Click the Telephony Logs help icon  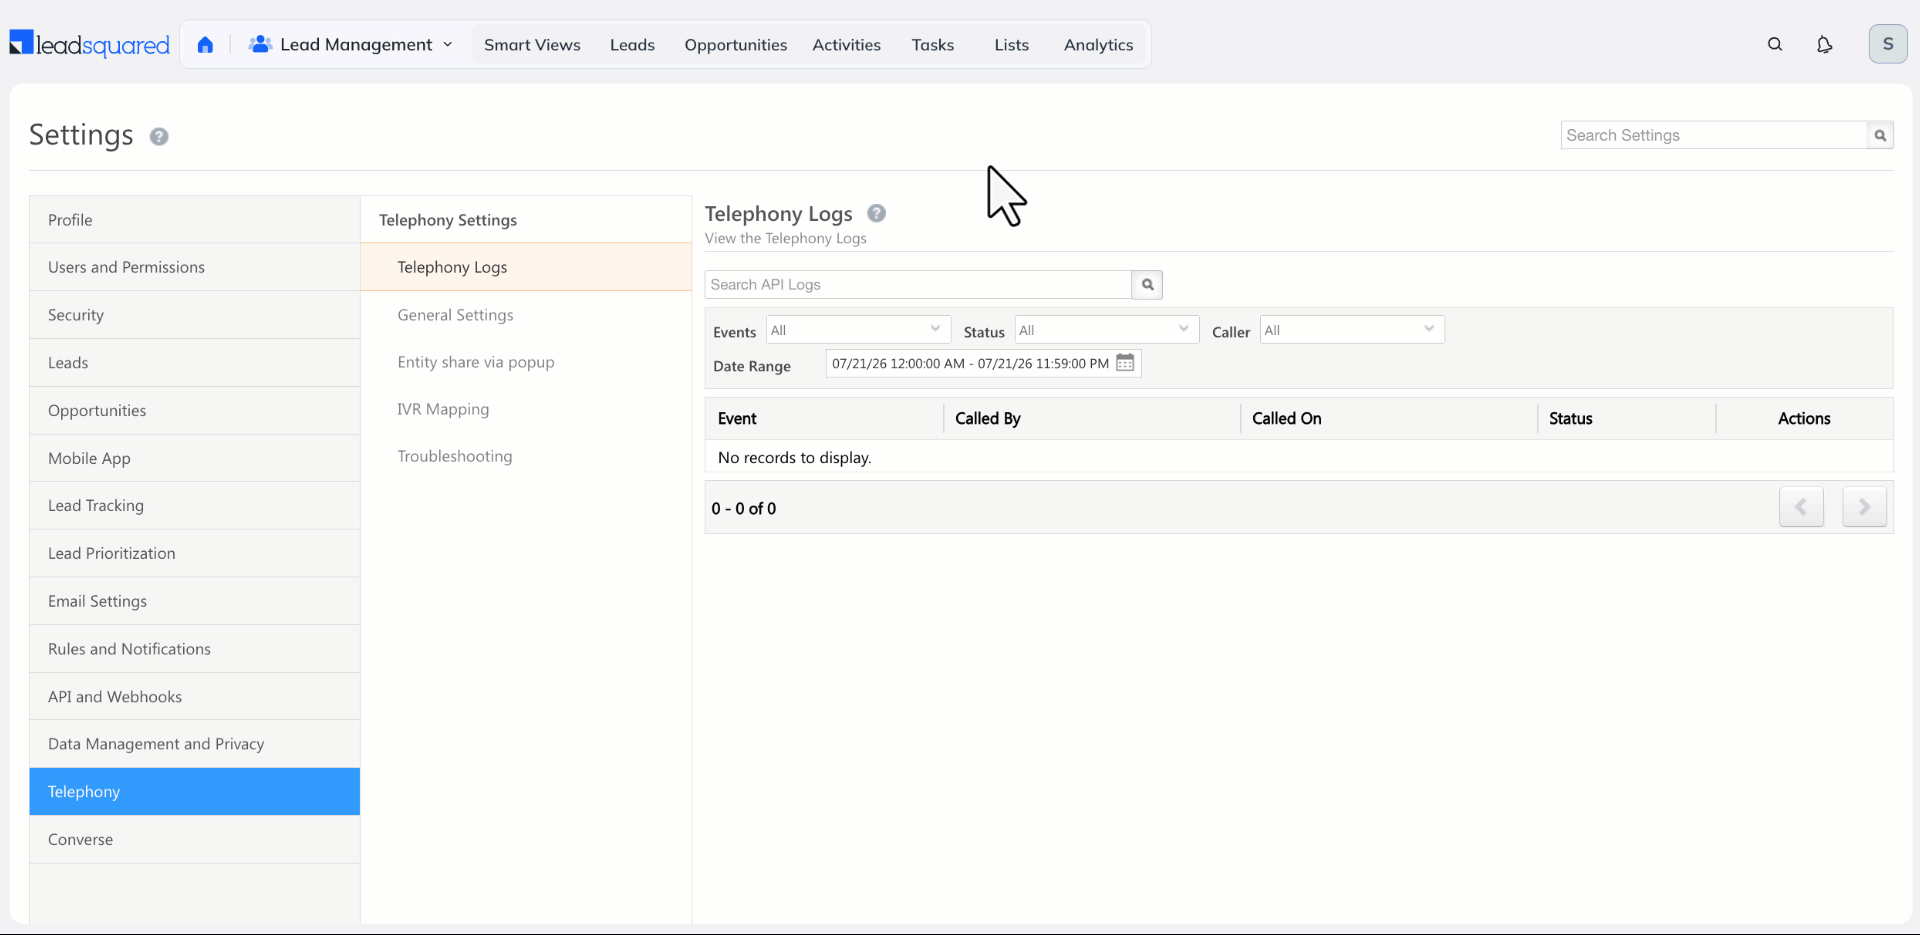[877, 213]
